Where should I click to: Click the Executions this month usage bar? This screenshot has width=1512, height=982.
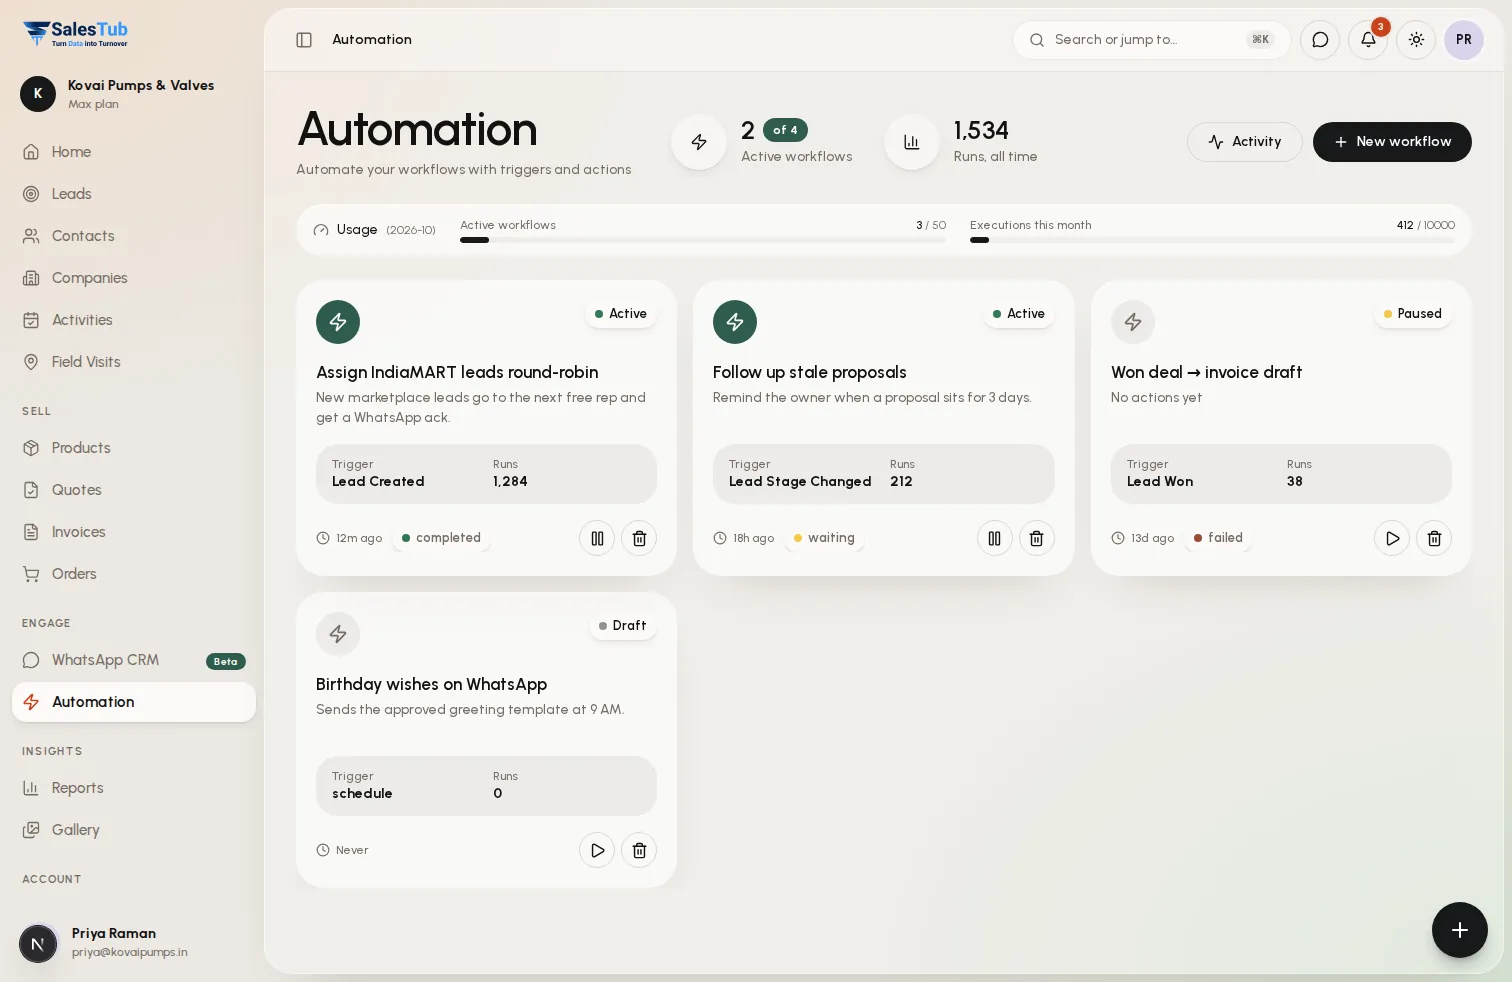point(1212,240)
